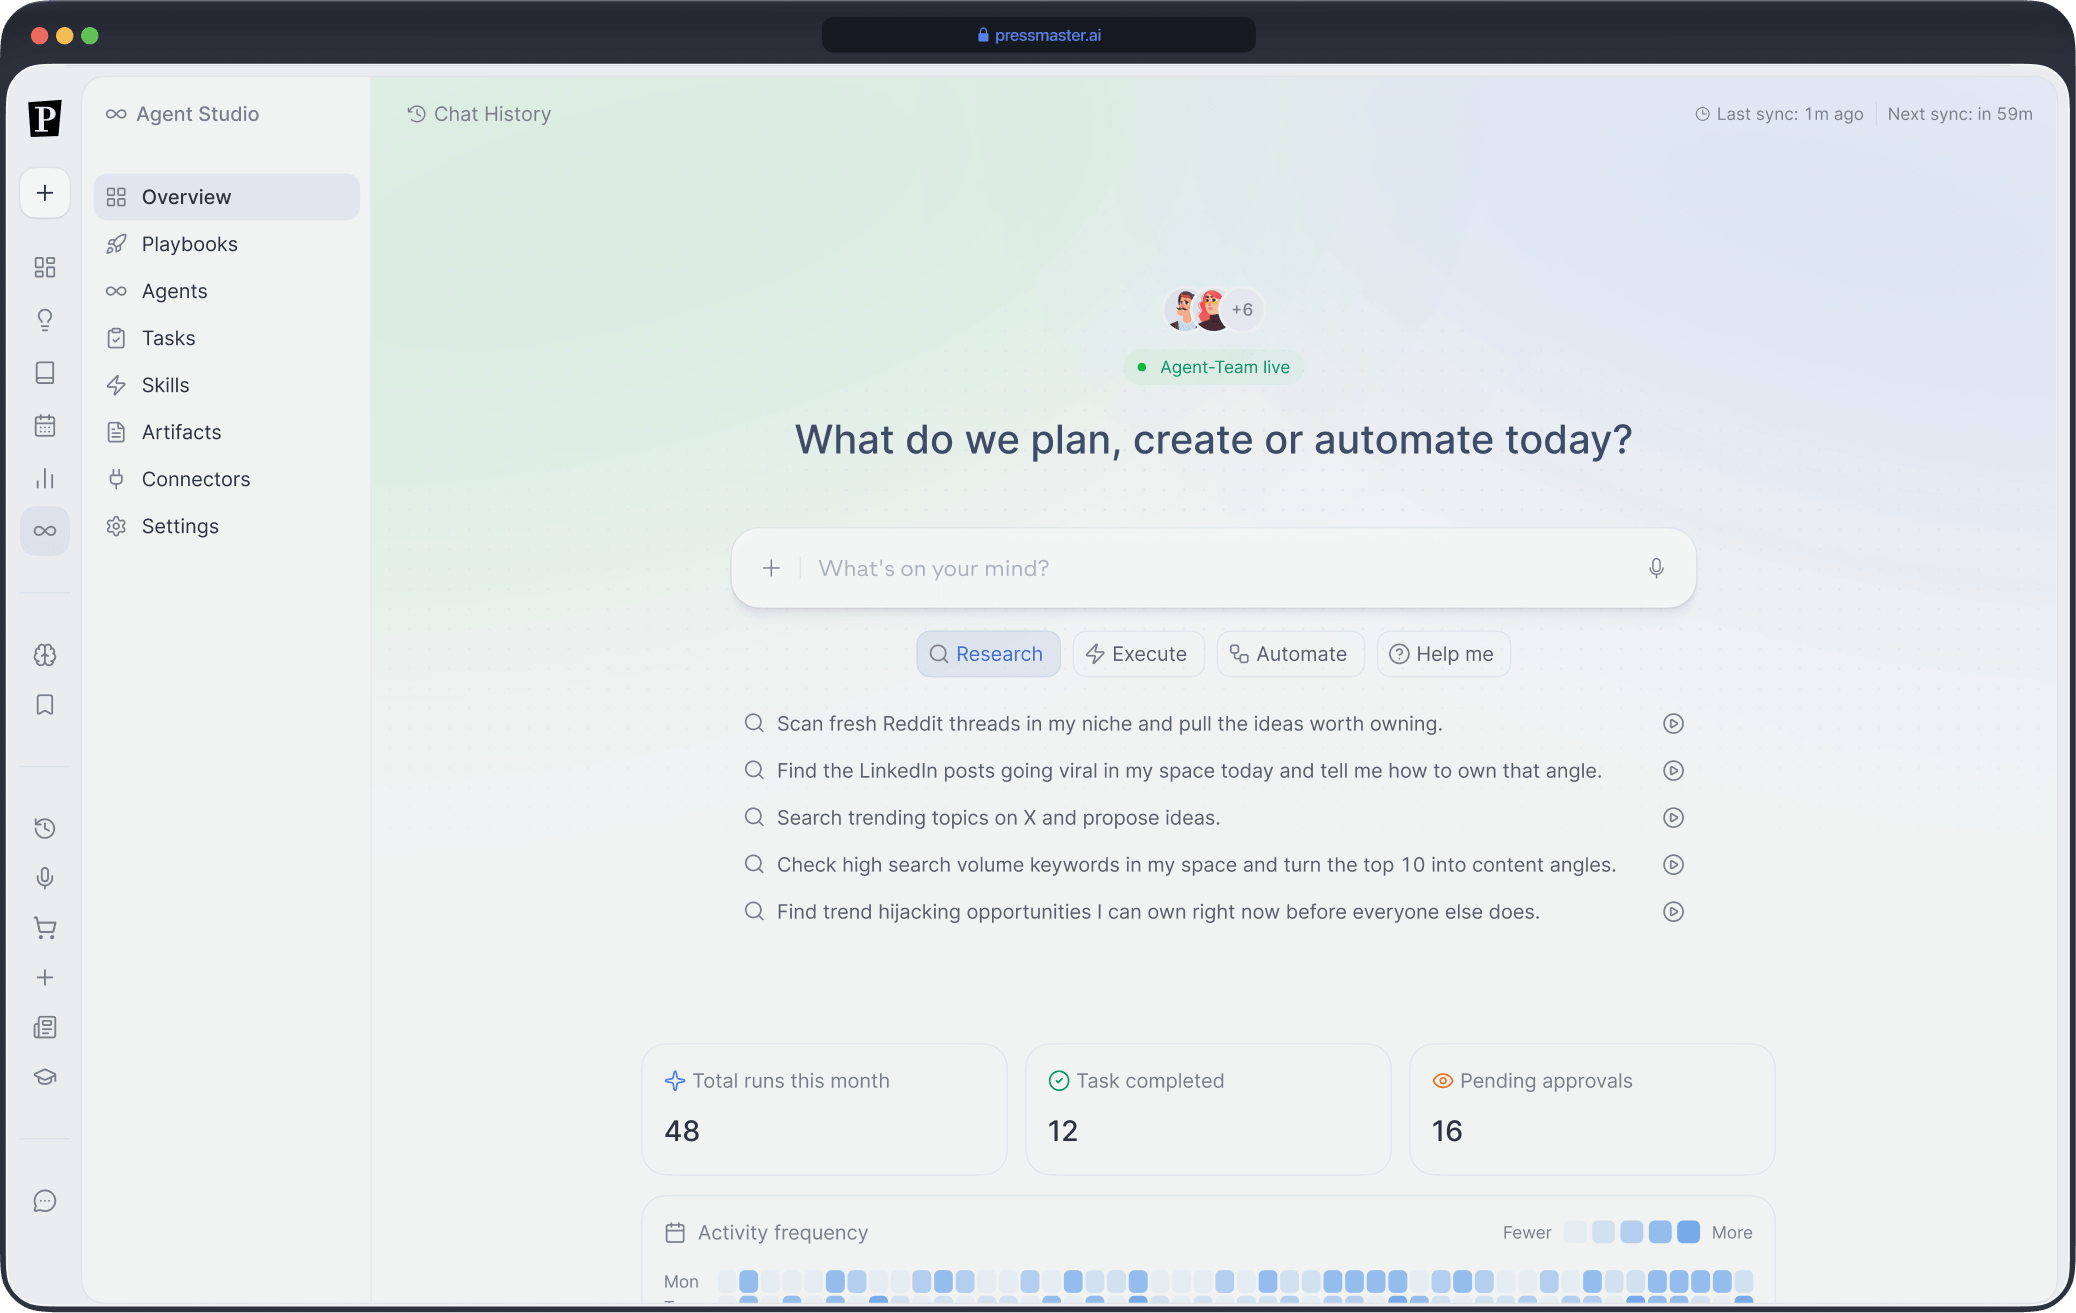Open the shopping cart icon
The width and height of the screenshot is (2076, 1313).
coord(45,928)
